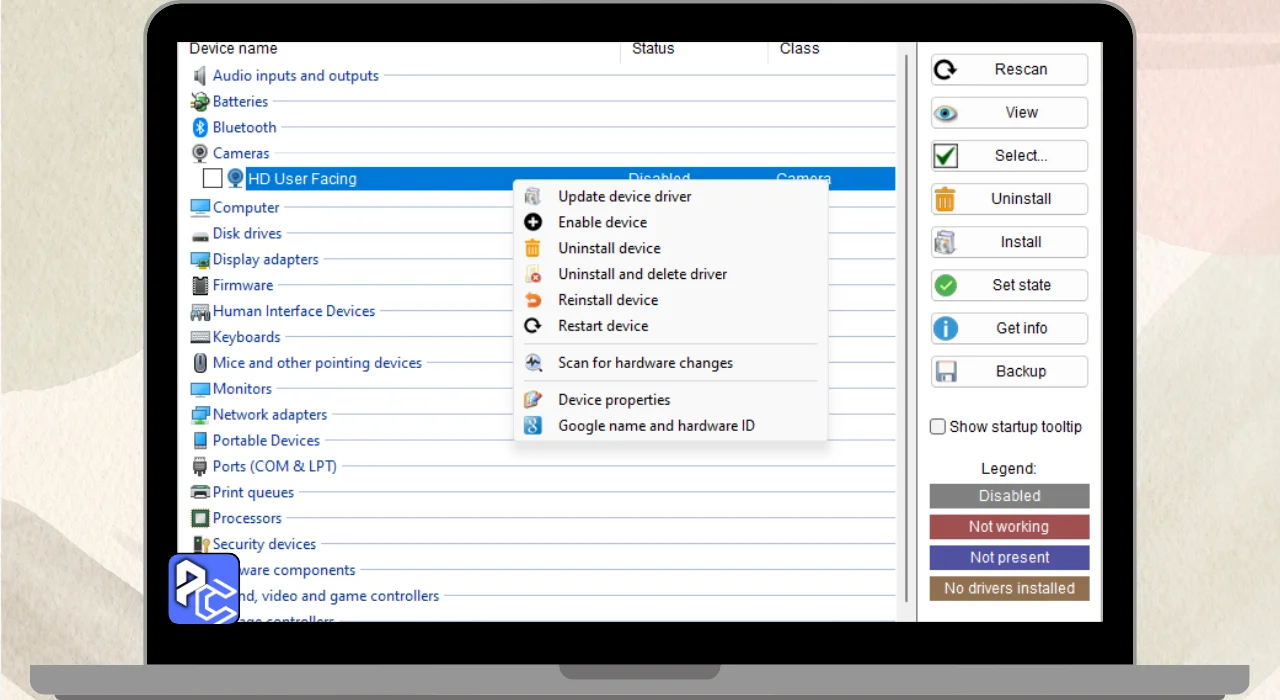The image size is (1280, 700).
Task: Click the Display adapters category icon
Action: (x=200, y=259)
